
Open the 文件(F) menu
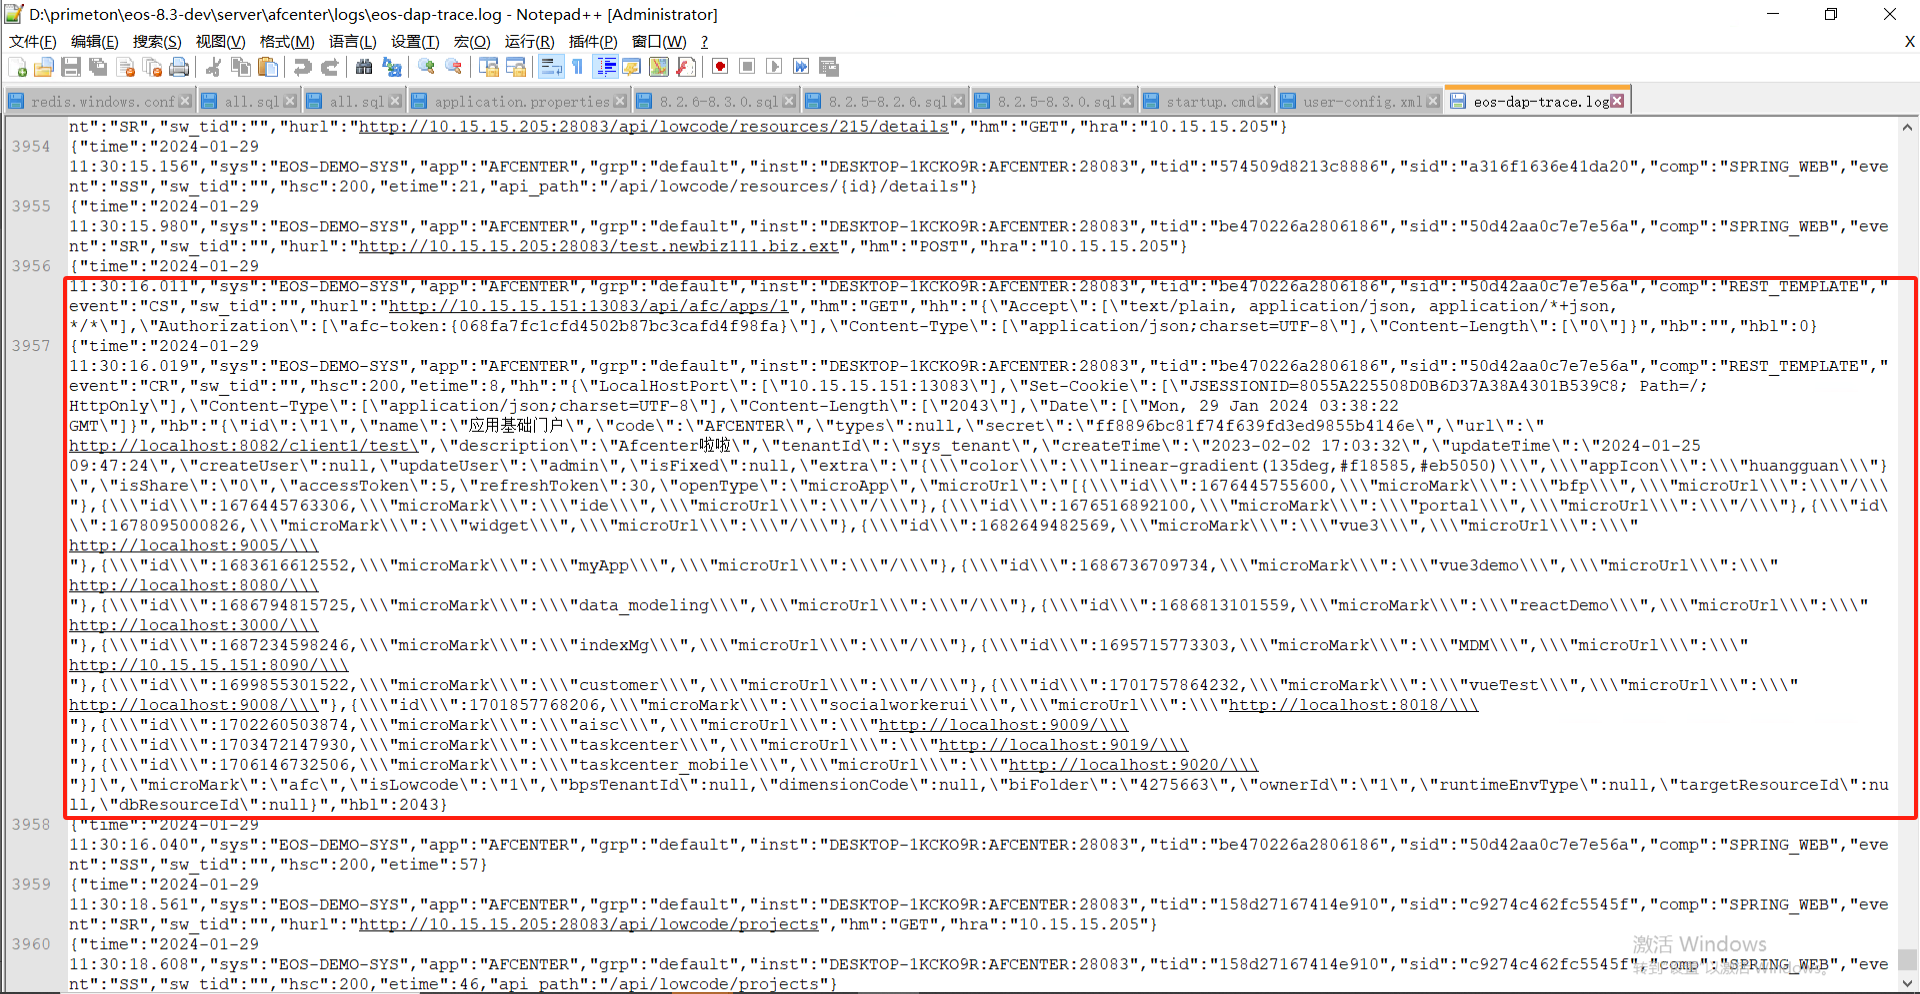point(32,41)
